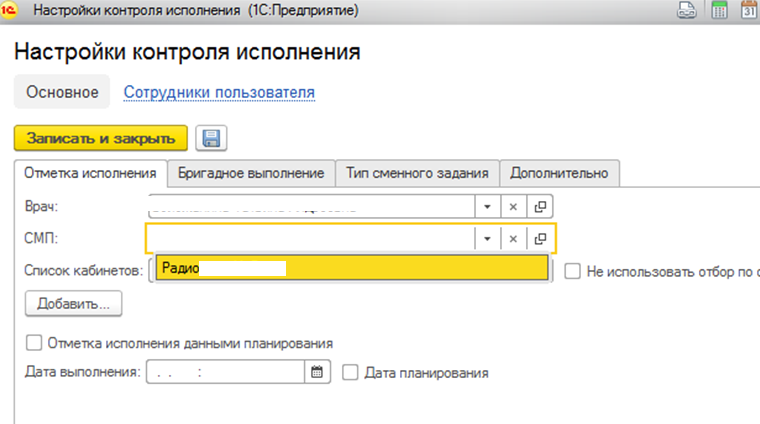Switch to Бригадное выполнение tab
Viewport: 760px width, 424px height.
coord(251,173)
